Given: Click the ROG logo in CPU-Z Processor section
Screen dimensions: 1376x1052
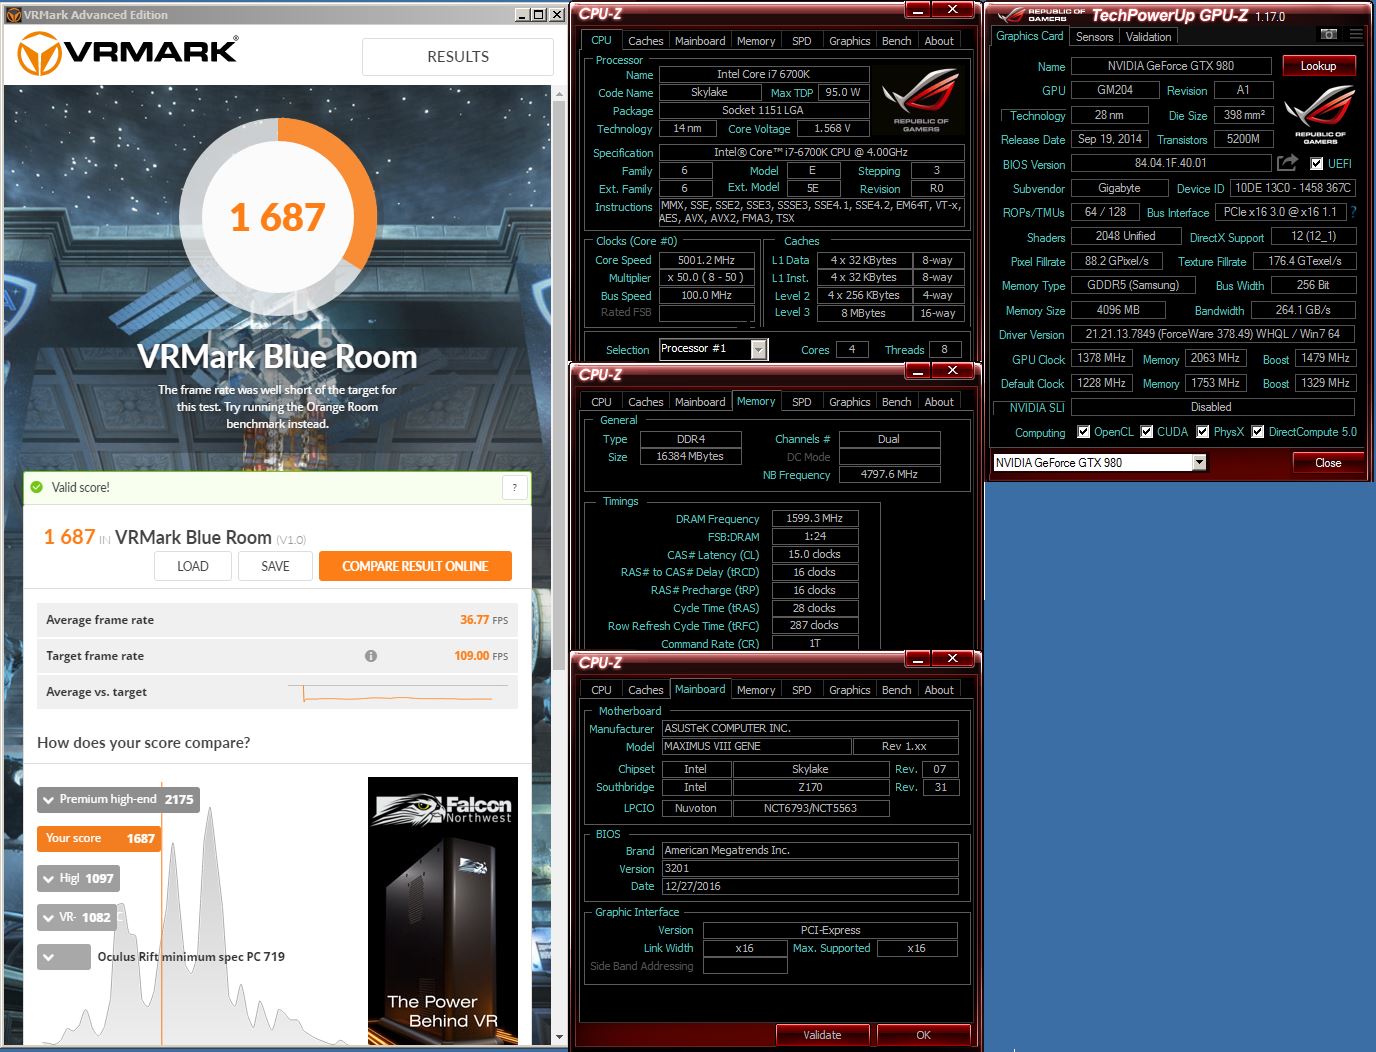Looking at the screenshot, I should [921, 100].
